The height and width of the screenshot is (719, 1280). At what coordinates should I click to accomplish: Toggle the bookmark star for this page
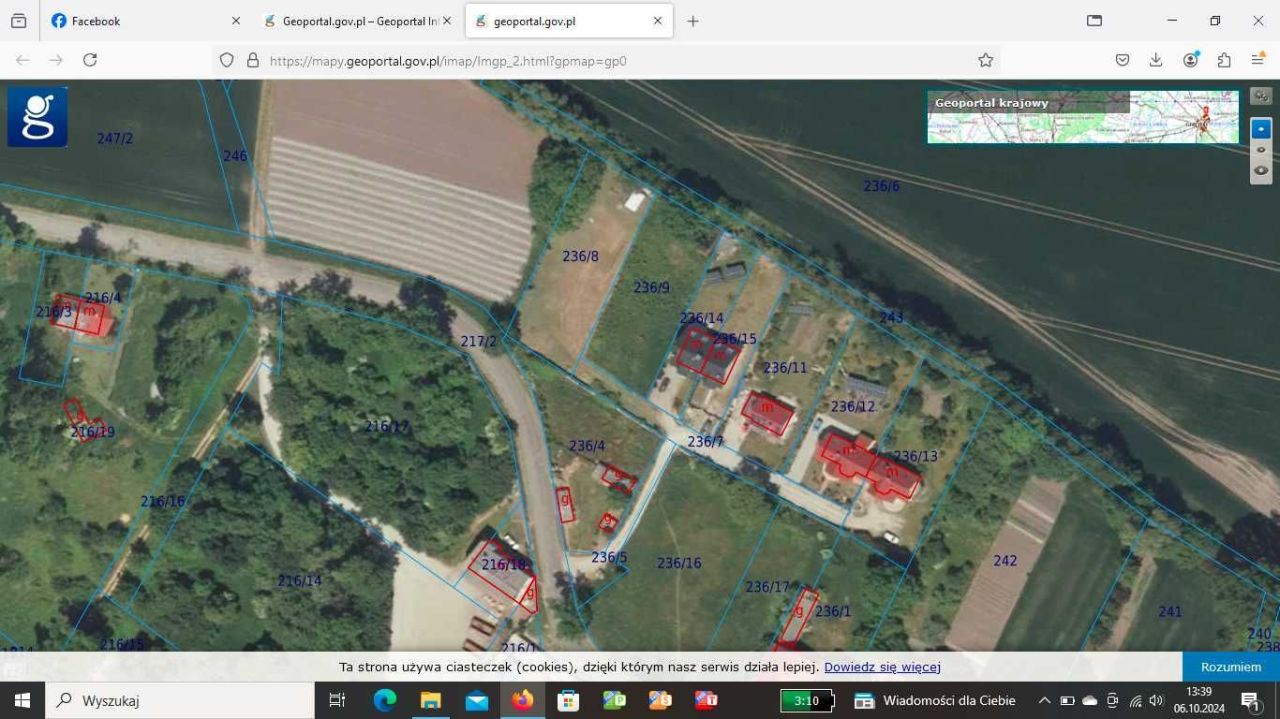coord(985,60)
